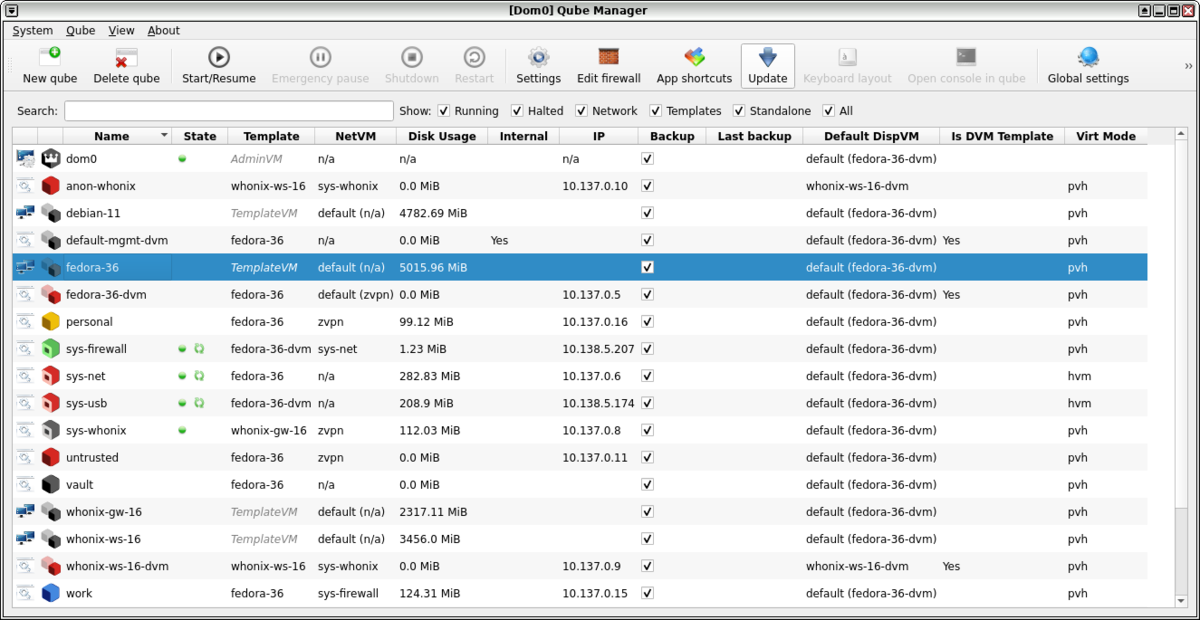Sort by Name column header arrow
Viewport: 1200px width, 620px height.
tap(164, 136)
